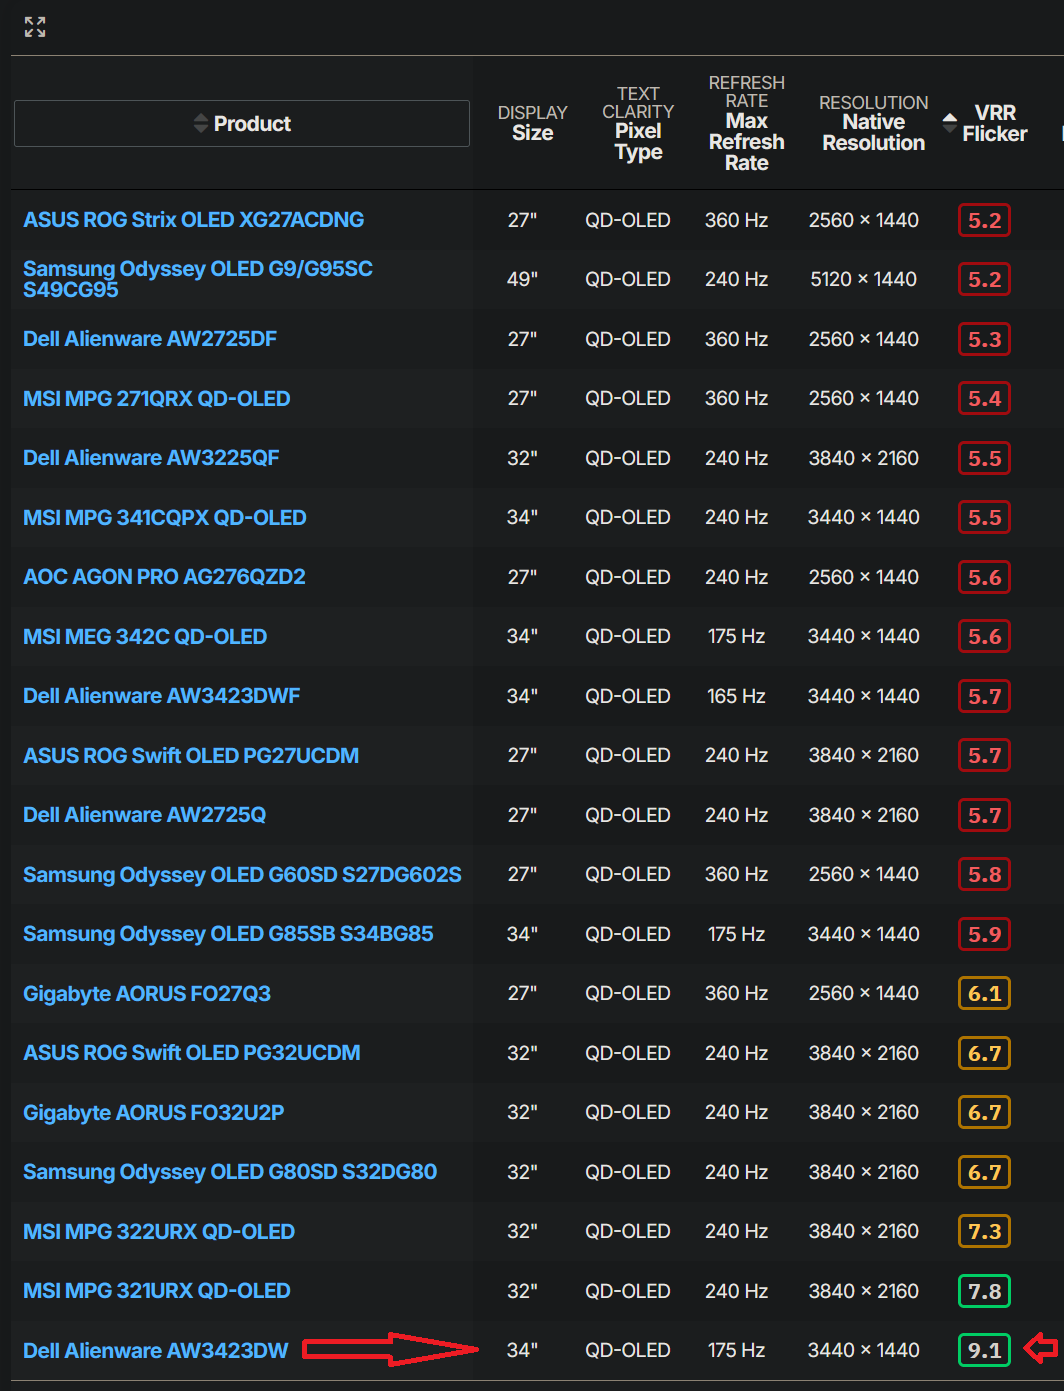This screenshot has height=1391, width=1064.
Task: Click the 6.1 score for AORUS FO27Q3
Action: [x=984, y=993]
